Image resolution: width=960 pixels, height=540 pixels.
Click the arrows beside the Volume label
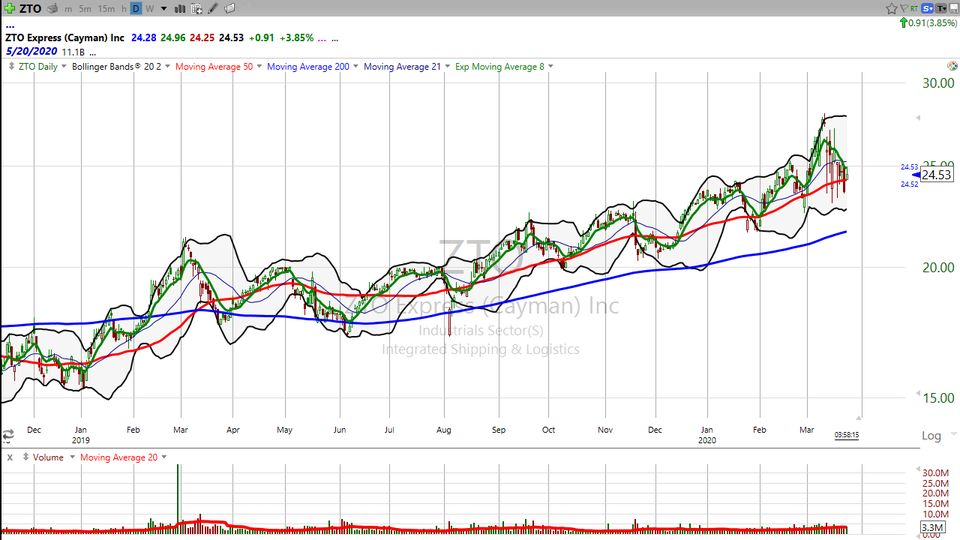tap(26, 457)
